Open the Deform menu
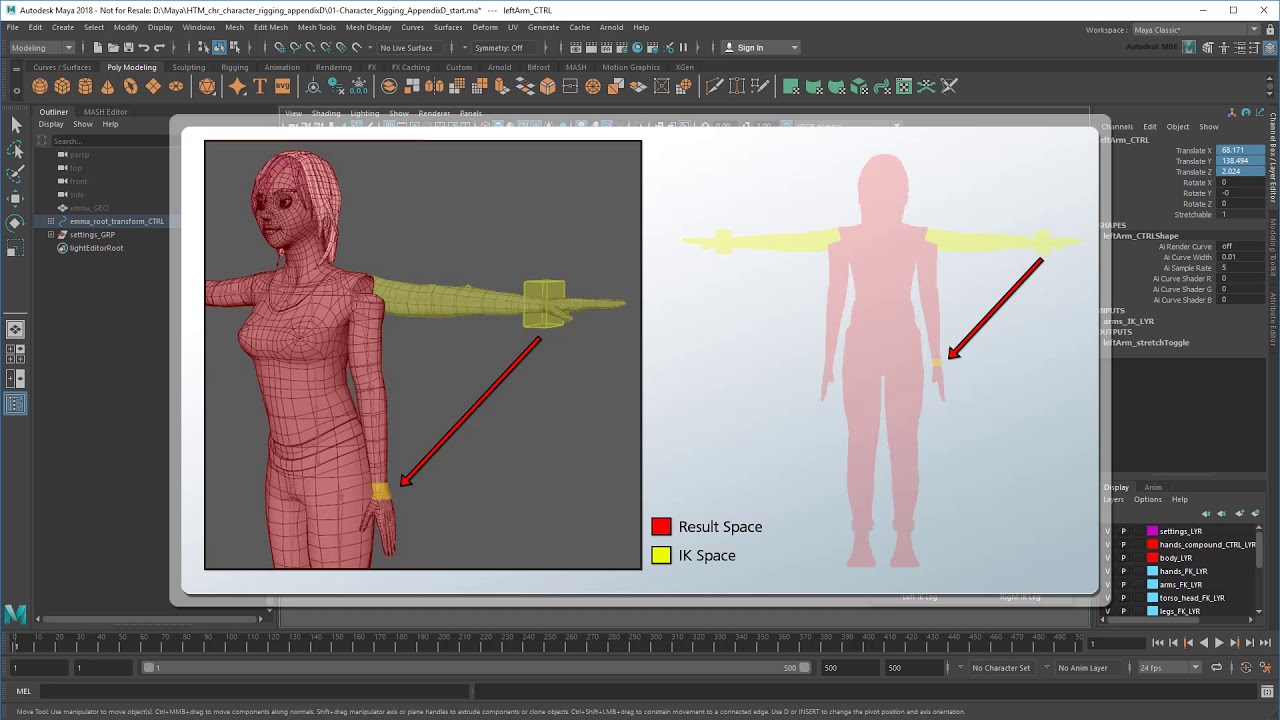This screenshot has height=720, width=1280. (x=485, y=27)
